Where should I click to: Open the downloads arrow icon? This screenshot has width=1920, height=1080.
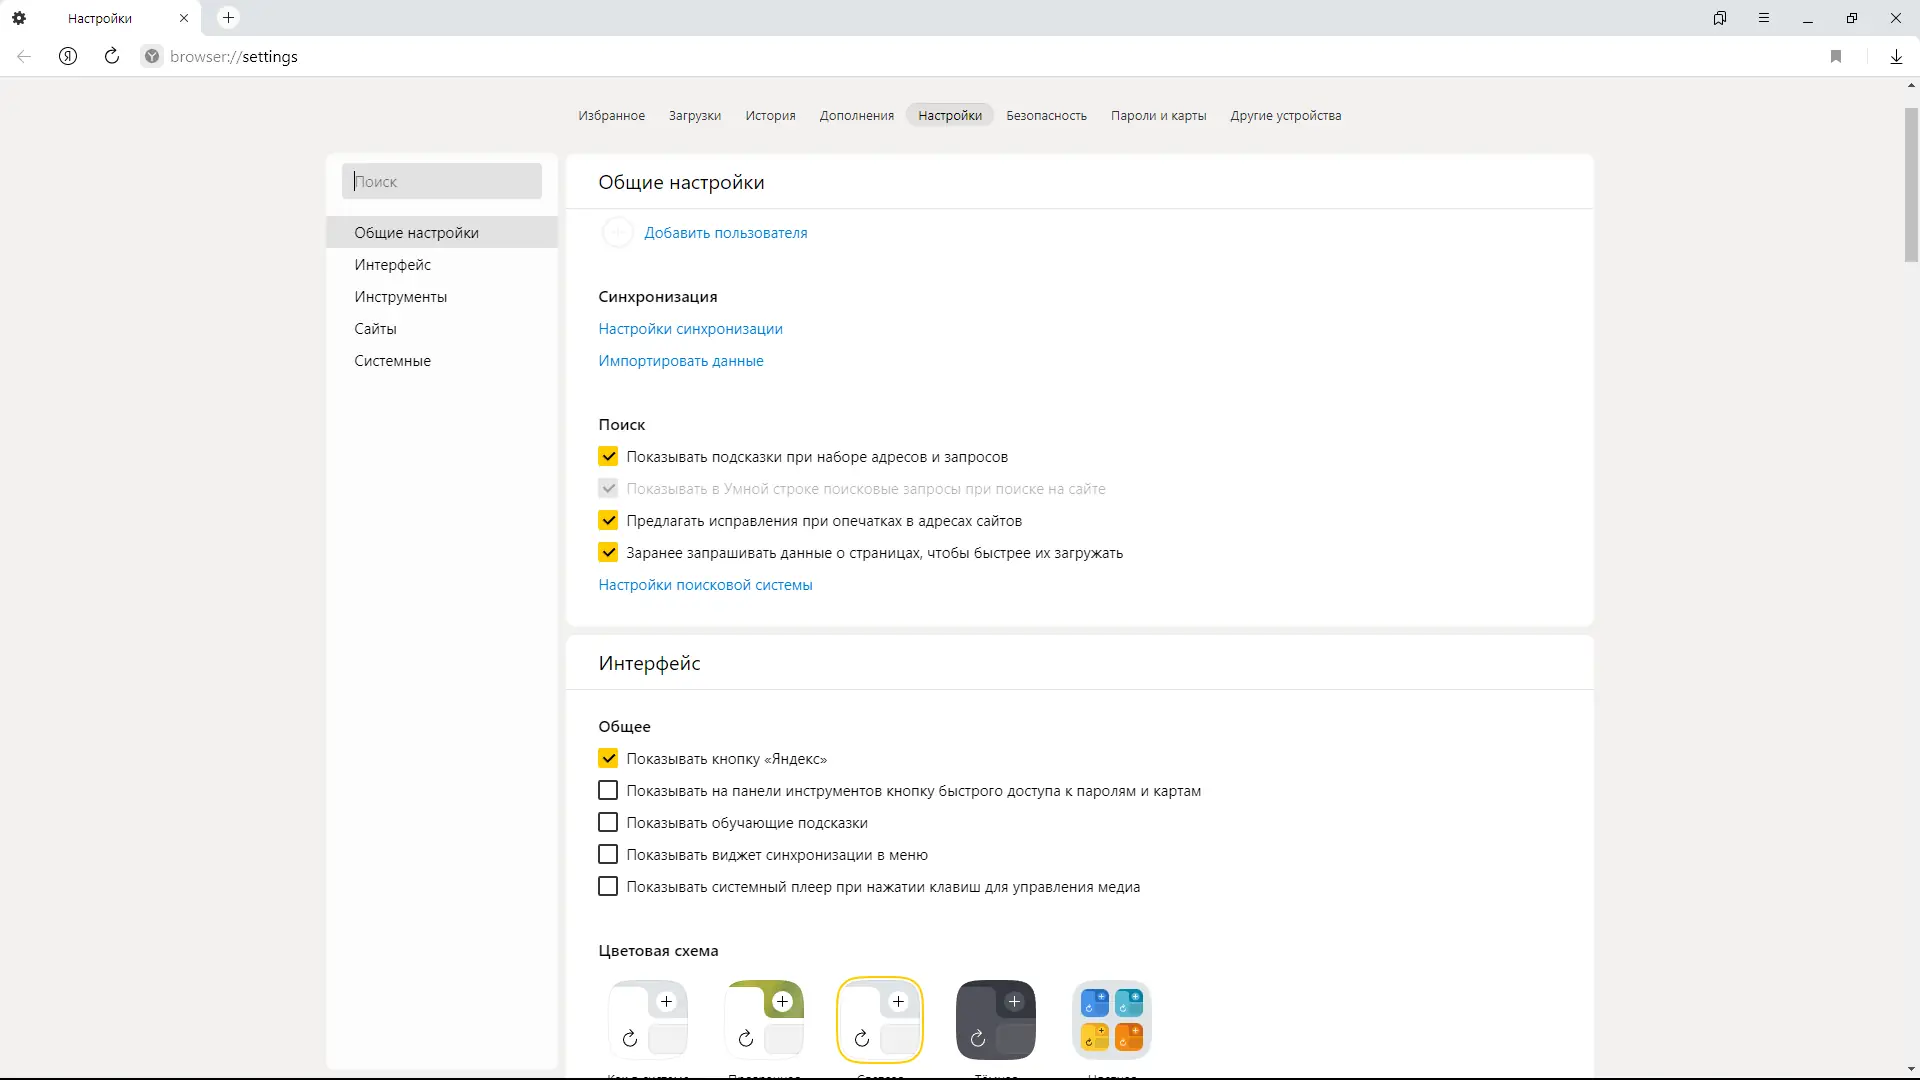click(1896, 57)
